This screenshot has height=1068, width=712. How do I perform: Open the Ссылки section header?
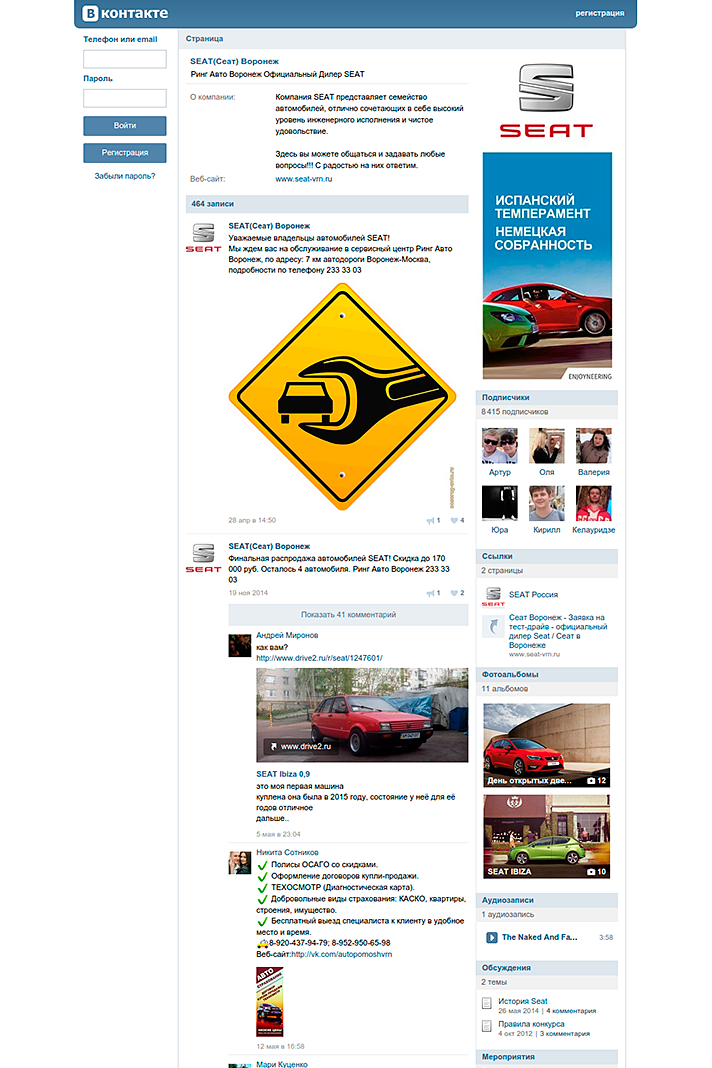pos(546,556)
